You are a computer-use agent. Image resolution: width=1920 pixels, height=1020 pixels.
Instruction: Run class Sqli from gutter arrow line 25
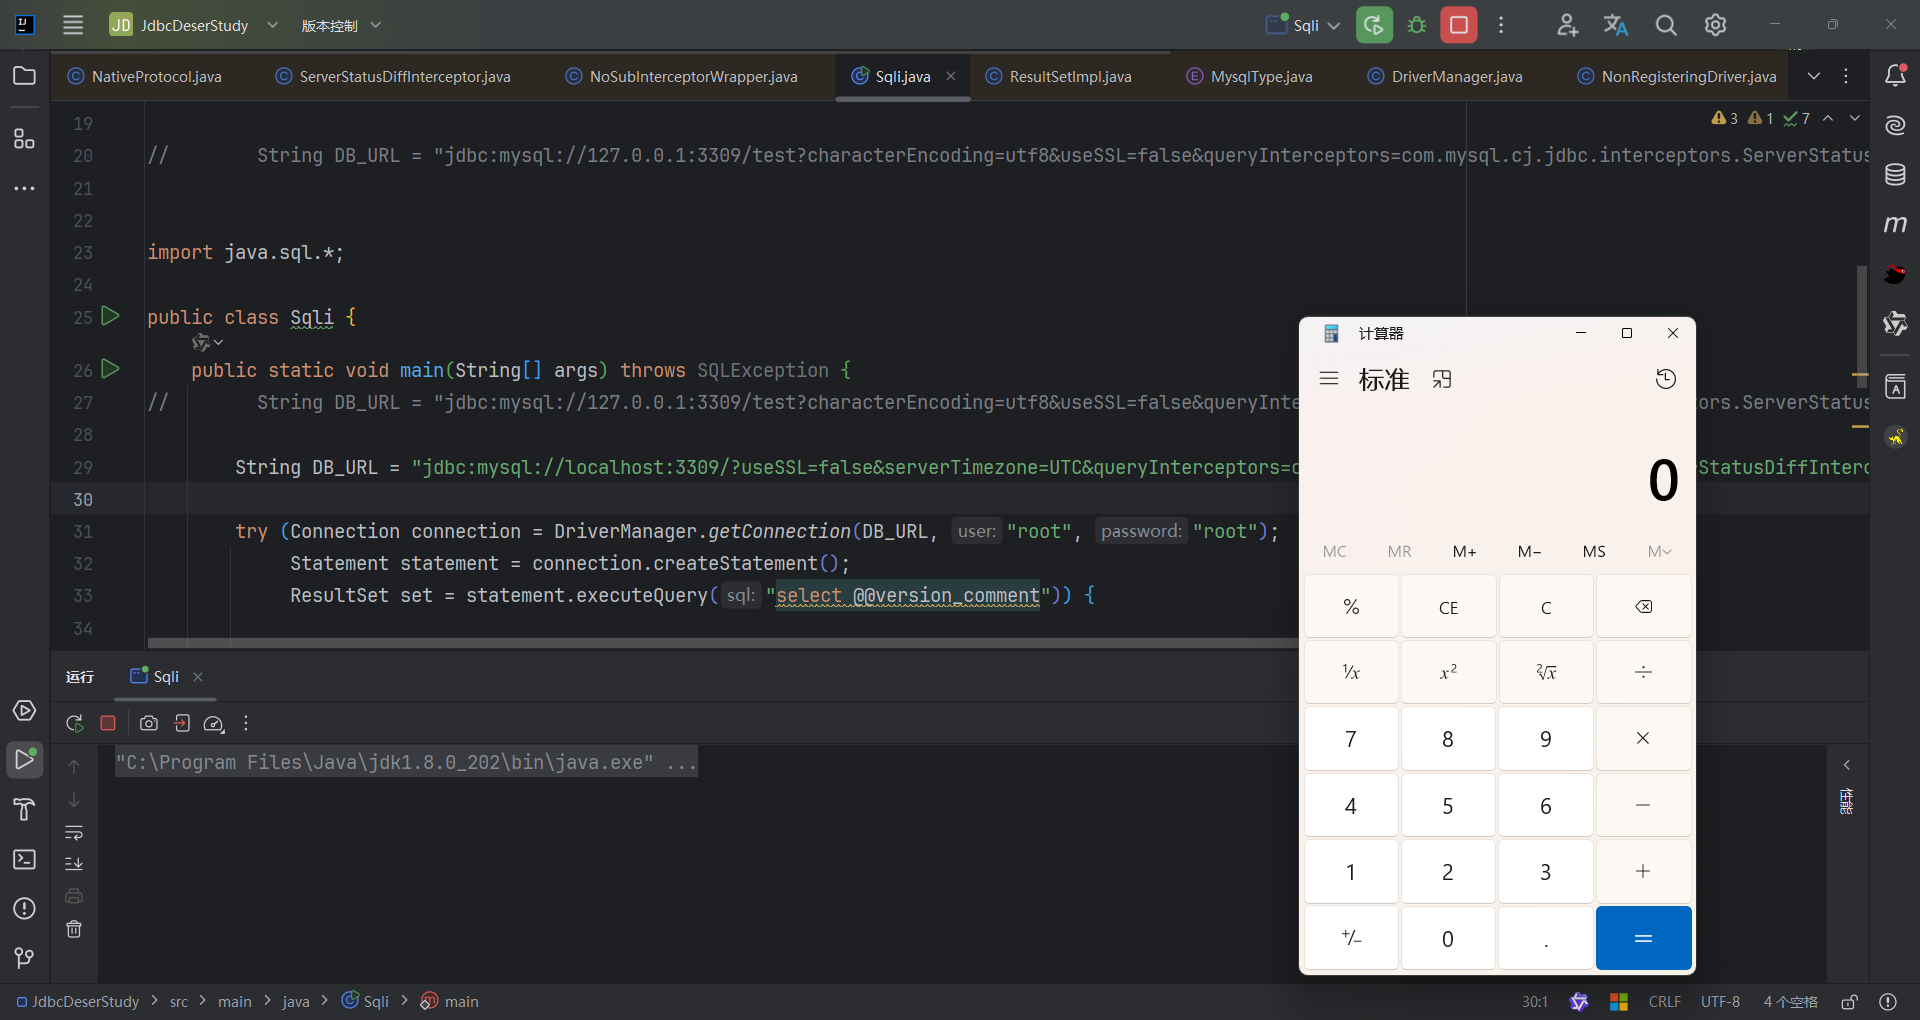111,316
